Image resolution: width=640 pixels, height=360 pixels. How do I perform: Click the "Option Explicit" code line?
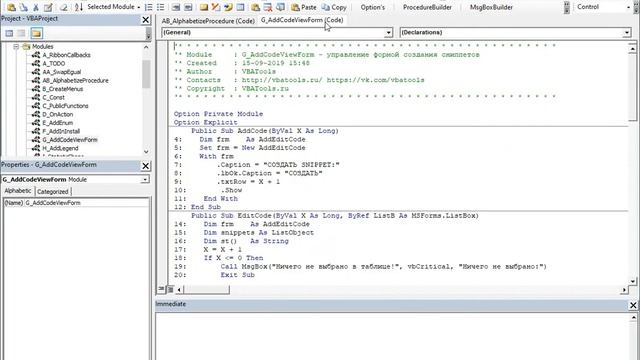pyautogui.click(x=205, y=122)
